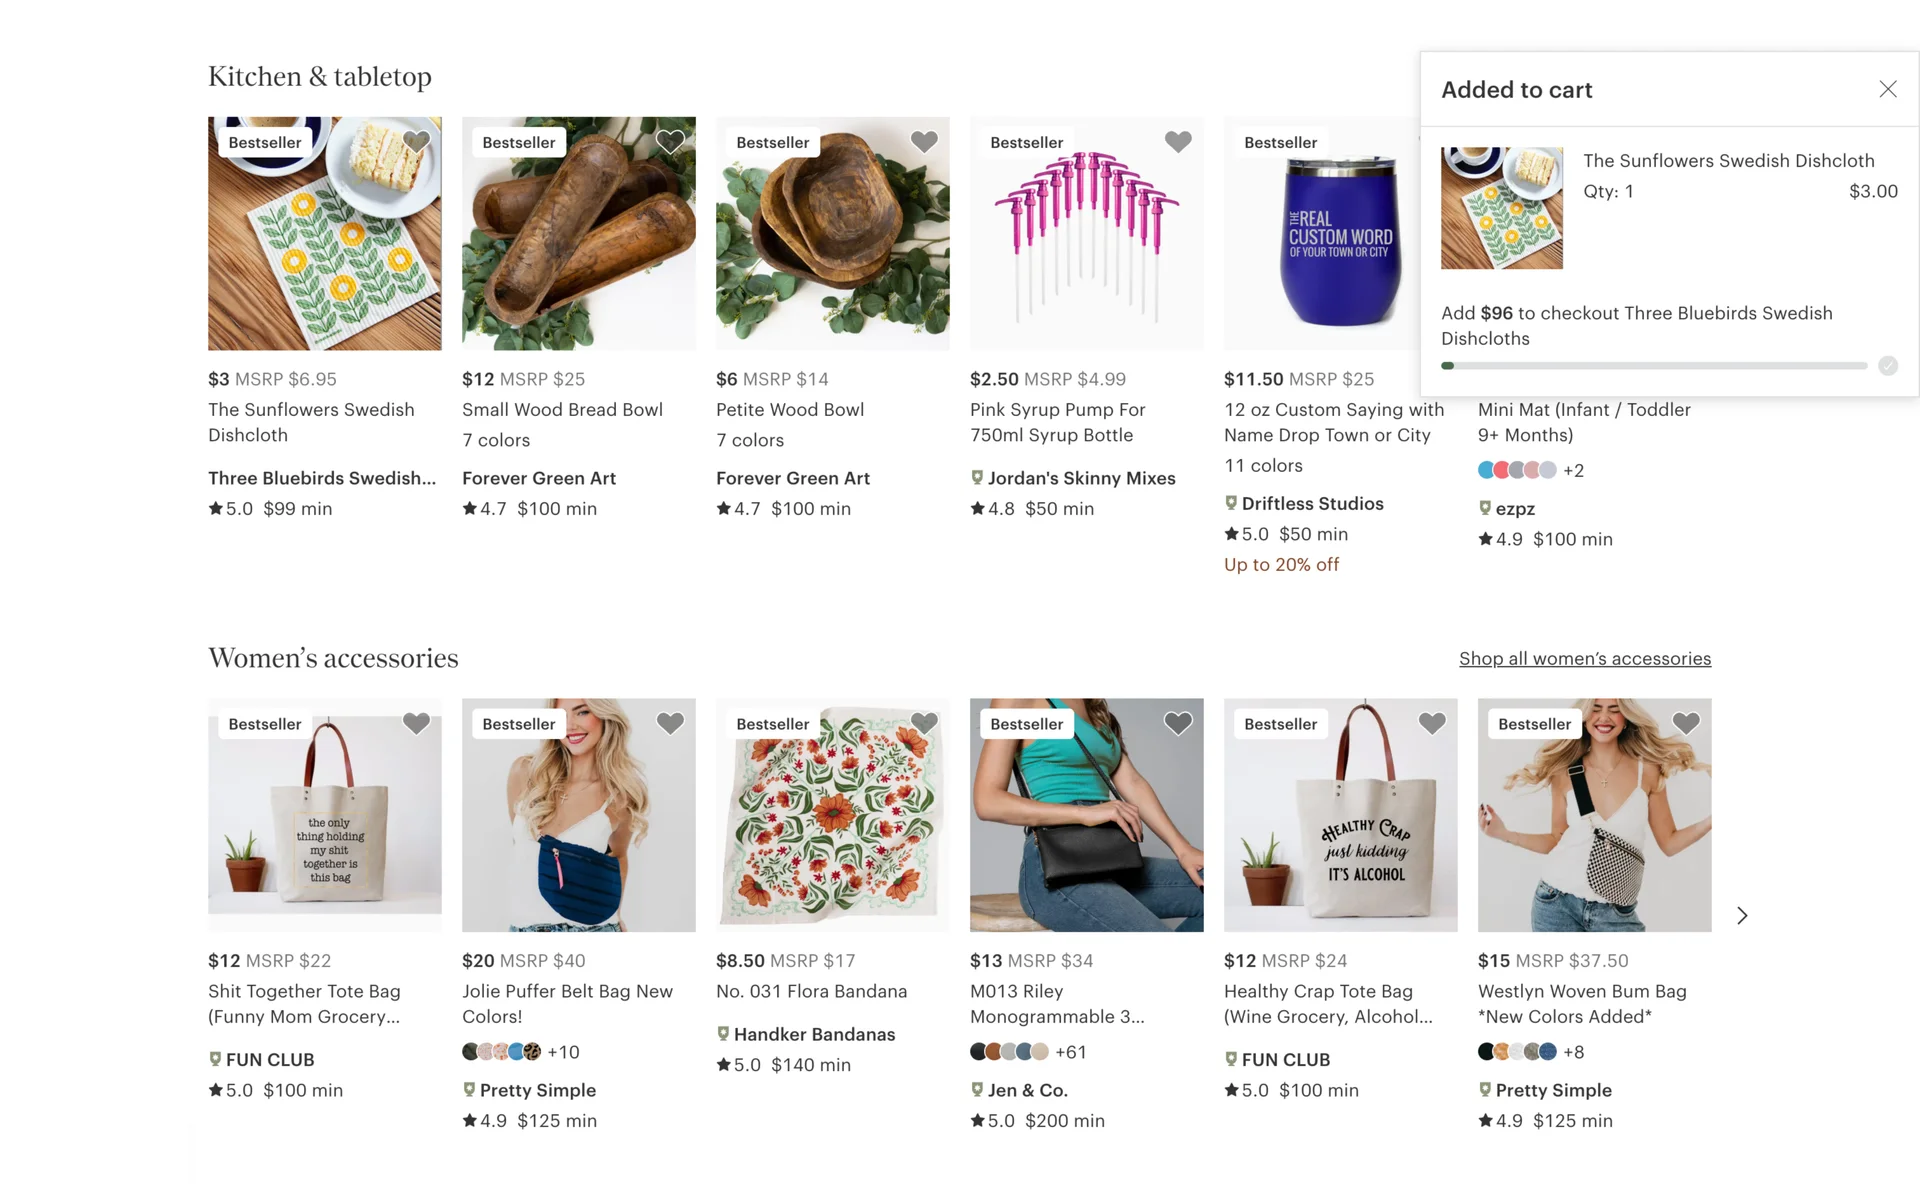The height and width of the screenshot is (1200, 1920).
Task: Open the No. 031 Flora Bandana image
Action: 832,815
